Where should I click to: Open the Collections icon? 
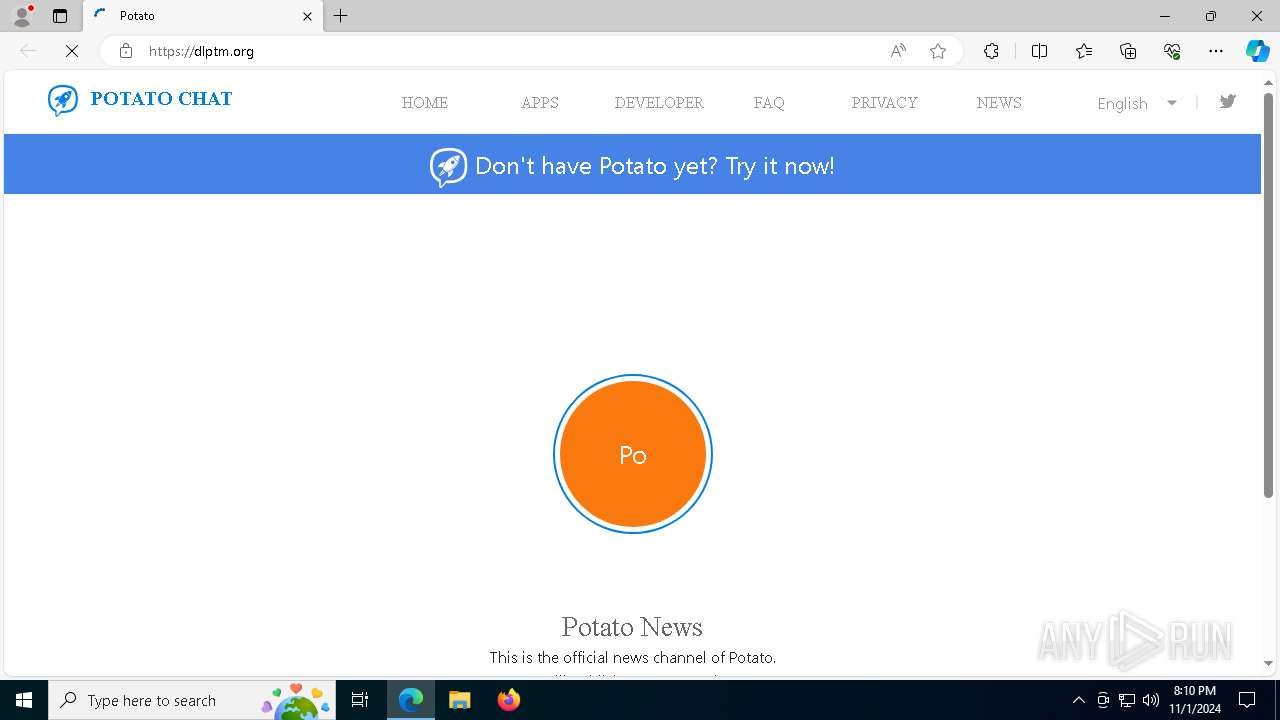(x=1128, y=51)
